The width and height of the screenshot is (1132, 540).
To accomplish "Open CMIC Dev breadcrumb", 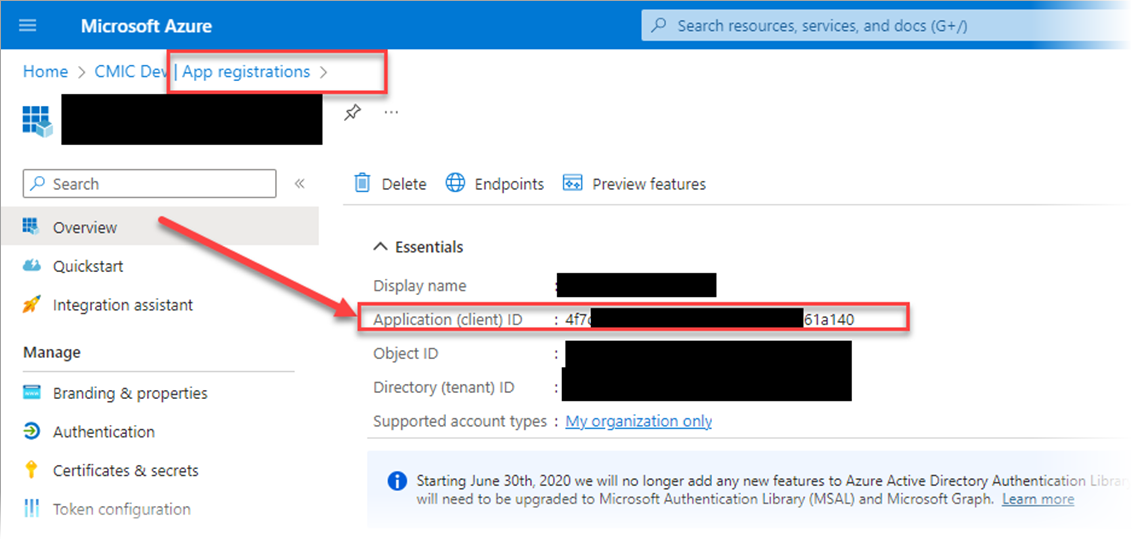I will click(x=131, y=71).
